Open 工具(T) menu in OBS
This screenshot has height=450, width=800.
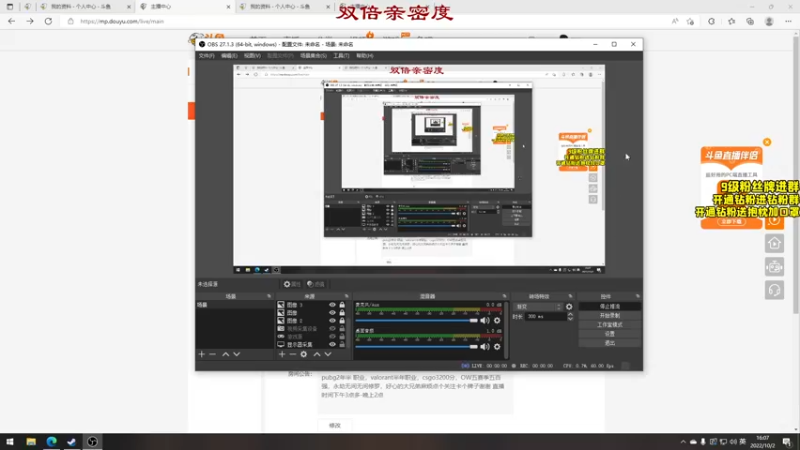point(341,56)
